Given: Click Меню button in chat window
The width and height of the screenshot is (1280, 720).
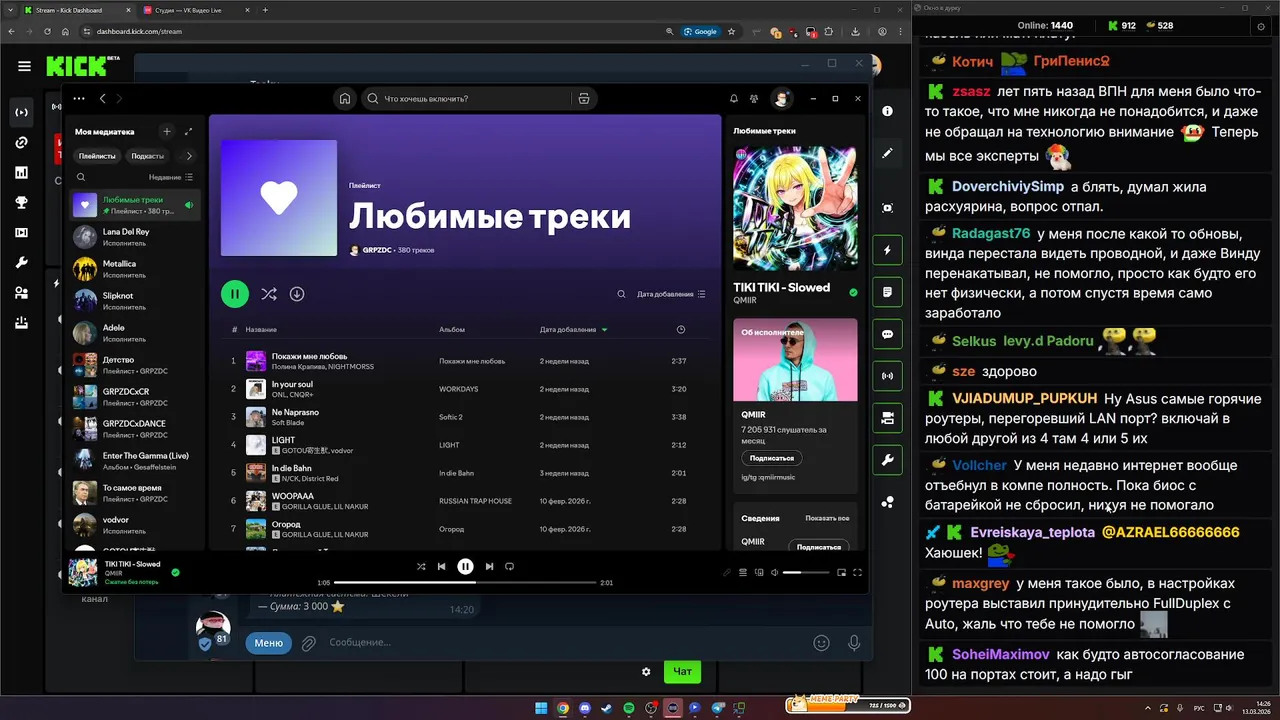Looking at the screenshot, I should [x=268, y=643].
